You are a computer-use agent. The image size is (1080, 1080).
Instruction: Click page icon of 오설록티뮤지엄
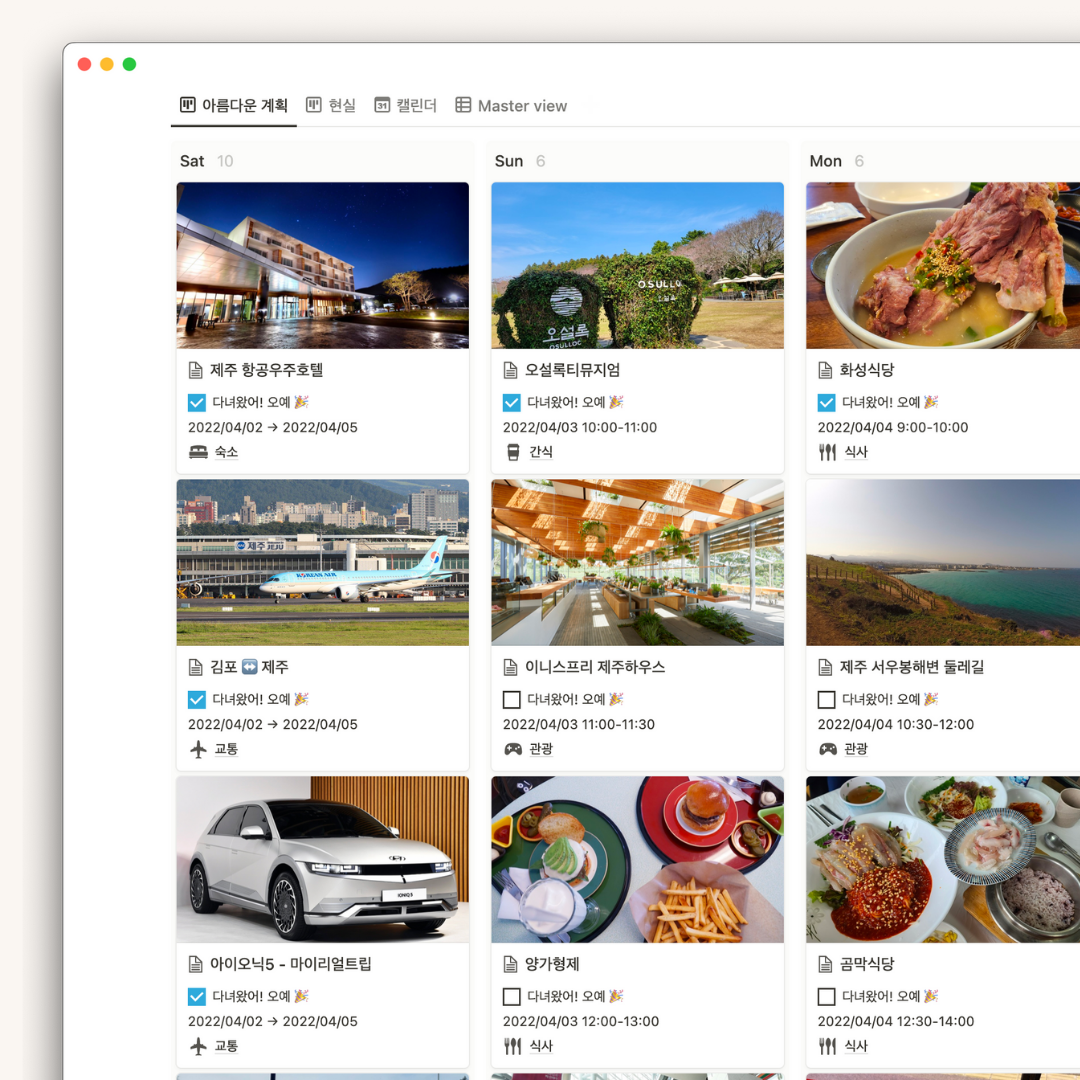[x=510, y=371]
